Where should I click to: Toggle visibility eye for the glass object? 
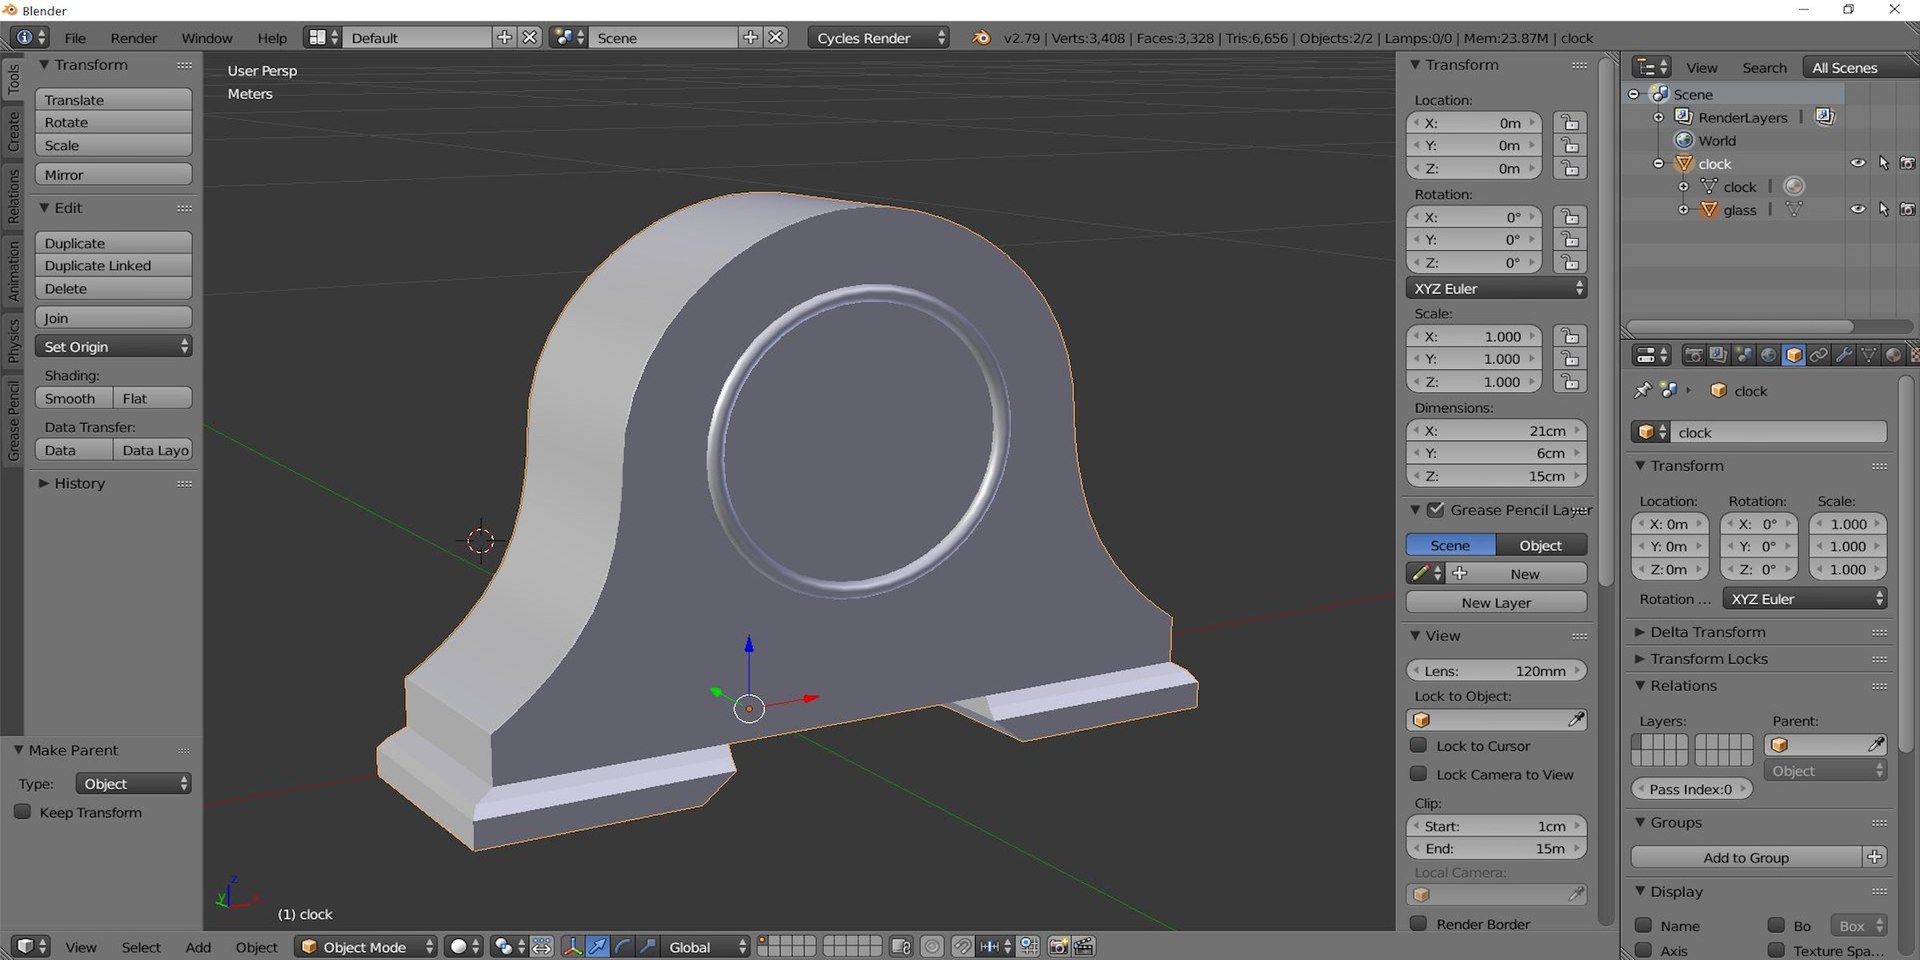coord(1858,209)
